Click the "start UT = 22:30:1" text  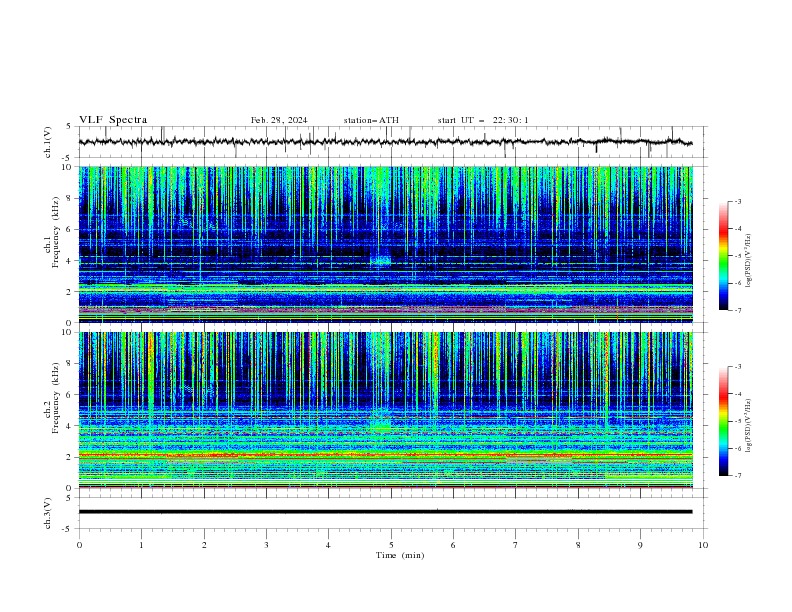[483, 120]
